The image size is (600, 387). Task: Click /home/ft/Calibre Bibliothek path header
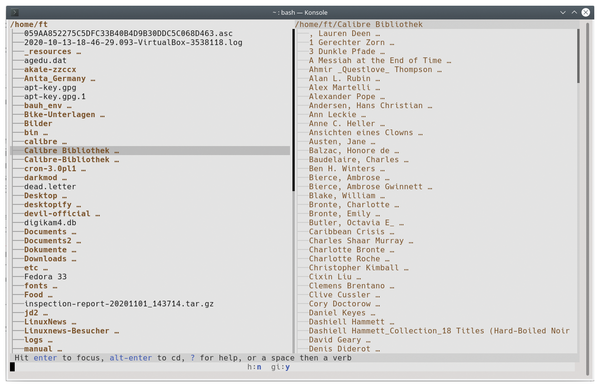coord(359,24)
